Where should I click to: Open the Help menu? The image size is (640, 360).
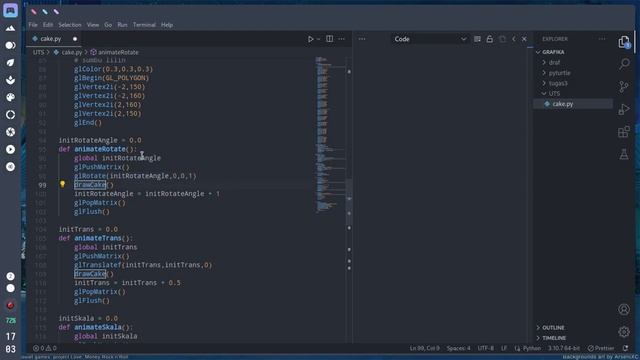pos(167,25)
